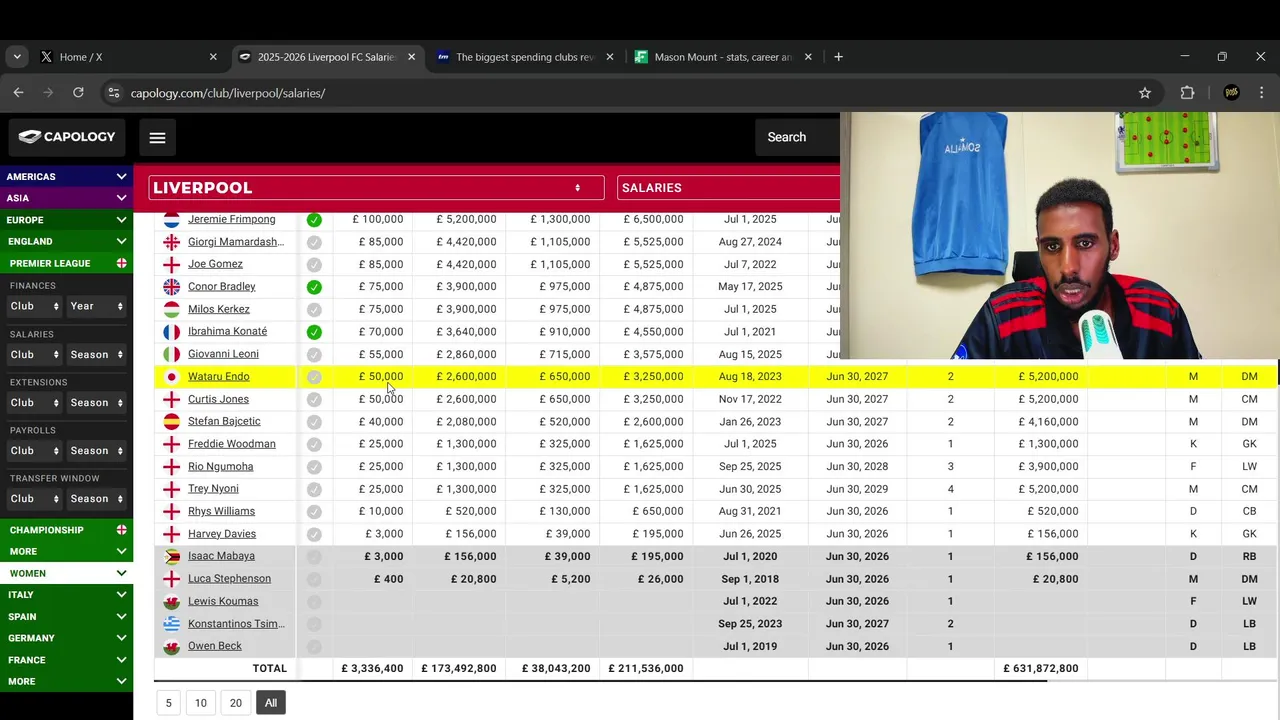Toggle the green verified check for Conor Bradley
This screenshot has width=1280, height=720.
(x=314, y=287)
